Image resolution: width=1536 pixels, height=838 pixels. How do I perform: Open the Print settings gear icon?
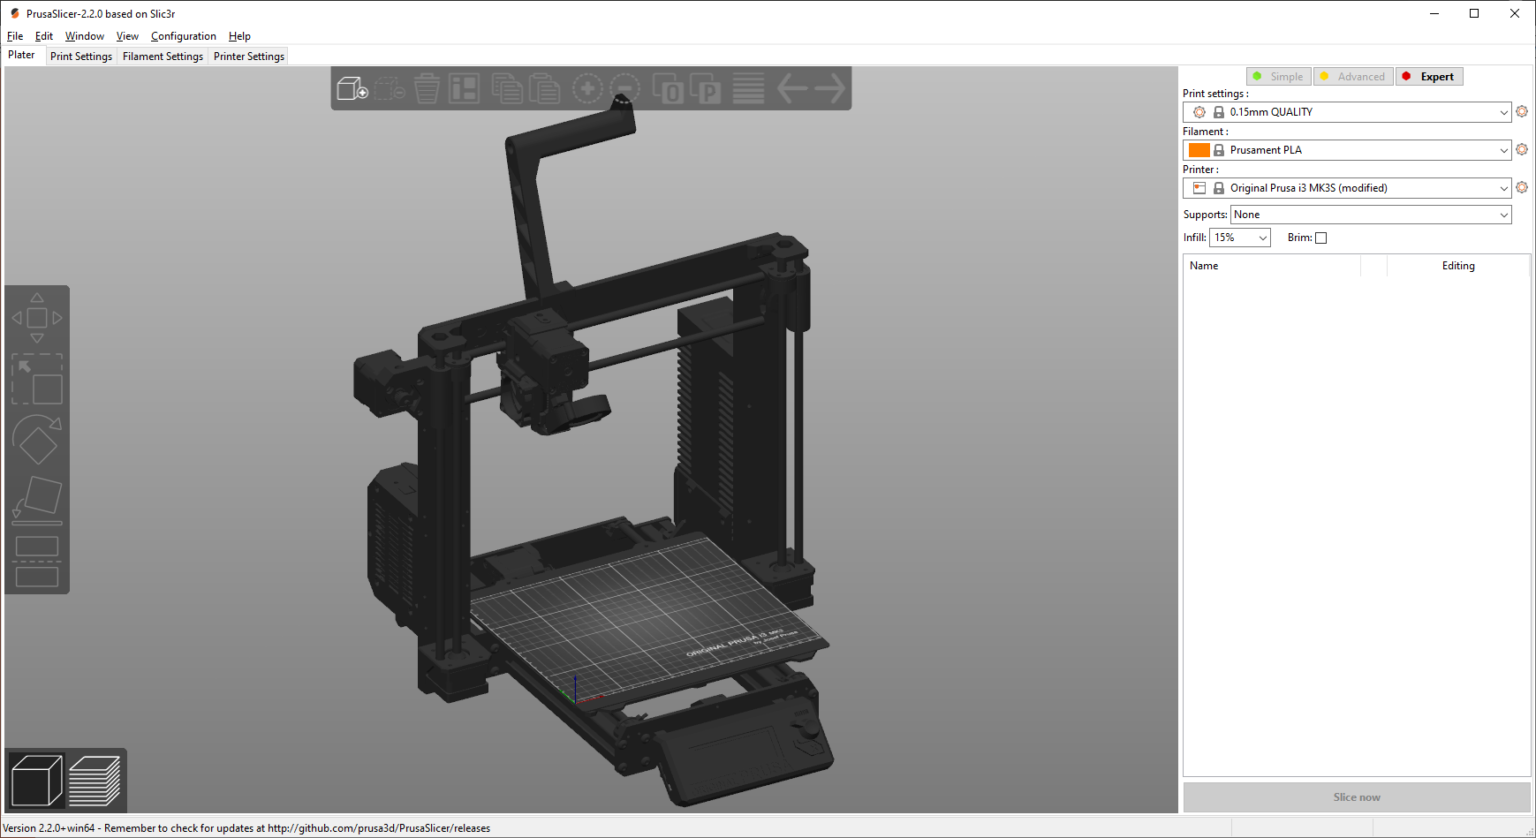point(1522,111)
